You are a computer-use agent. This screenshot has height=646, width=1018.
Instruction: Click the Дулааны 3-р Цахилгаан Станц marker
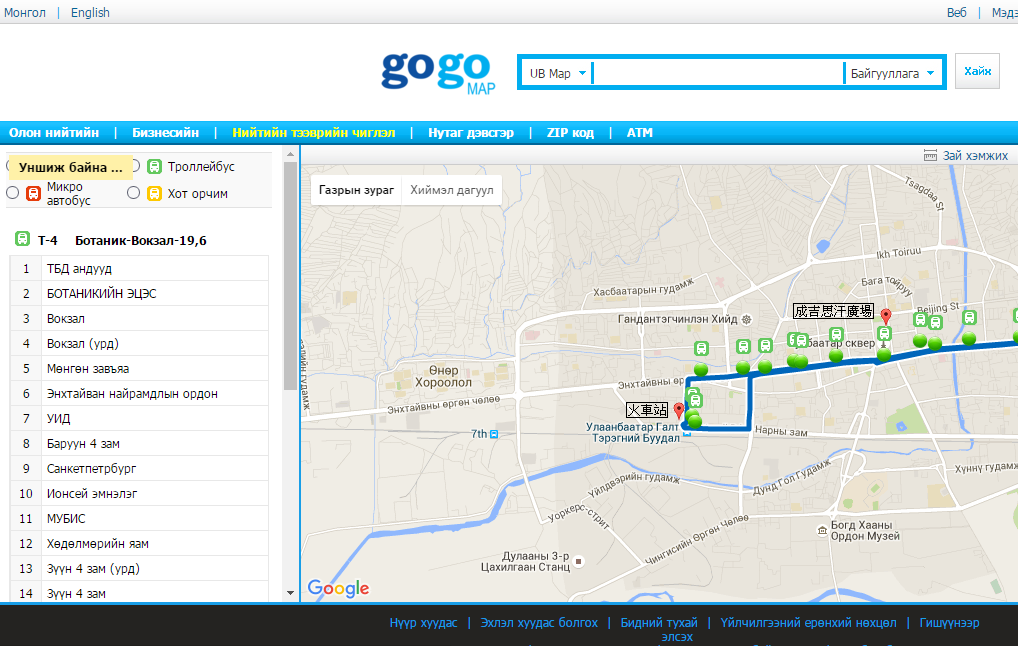click(x=579, y=562)
